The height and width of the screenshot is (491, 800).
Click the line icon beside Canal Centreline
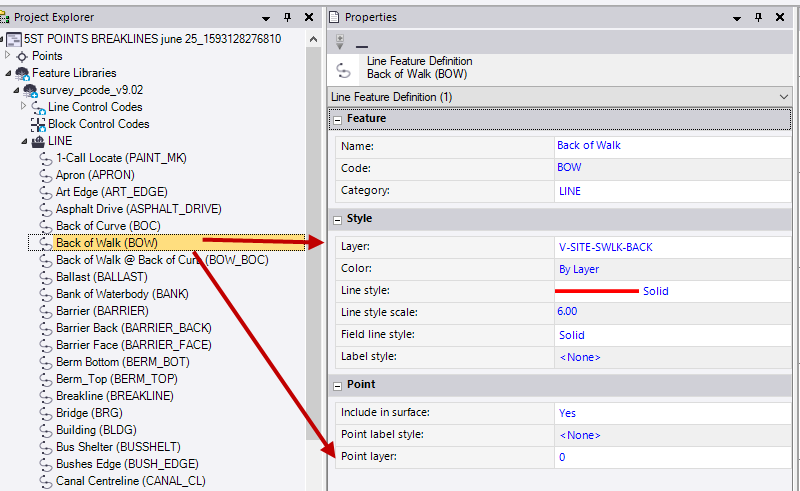pyautogui.click(x=46, y=481)
